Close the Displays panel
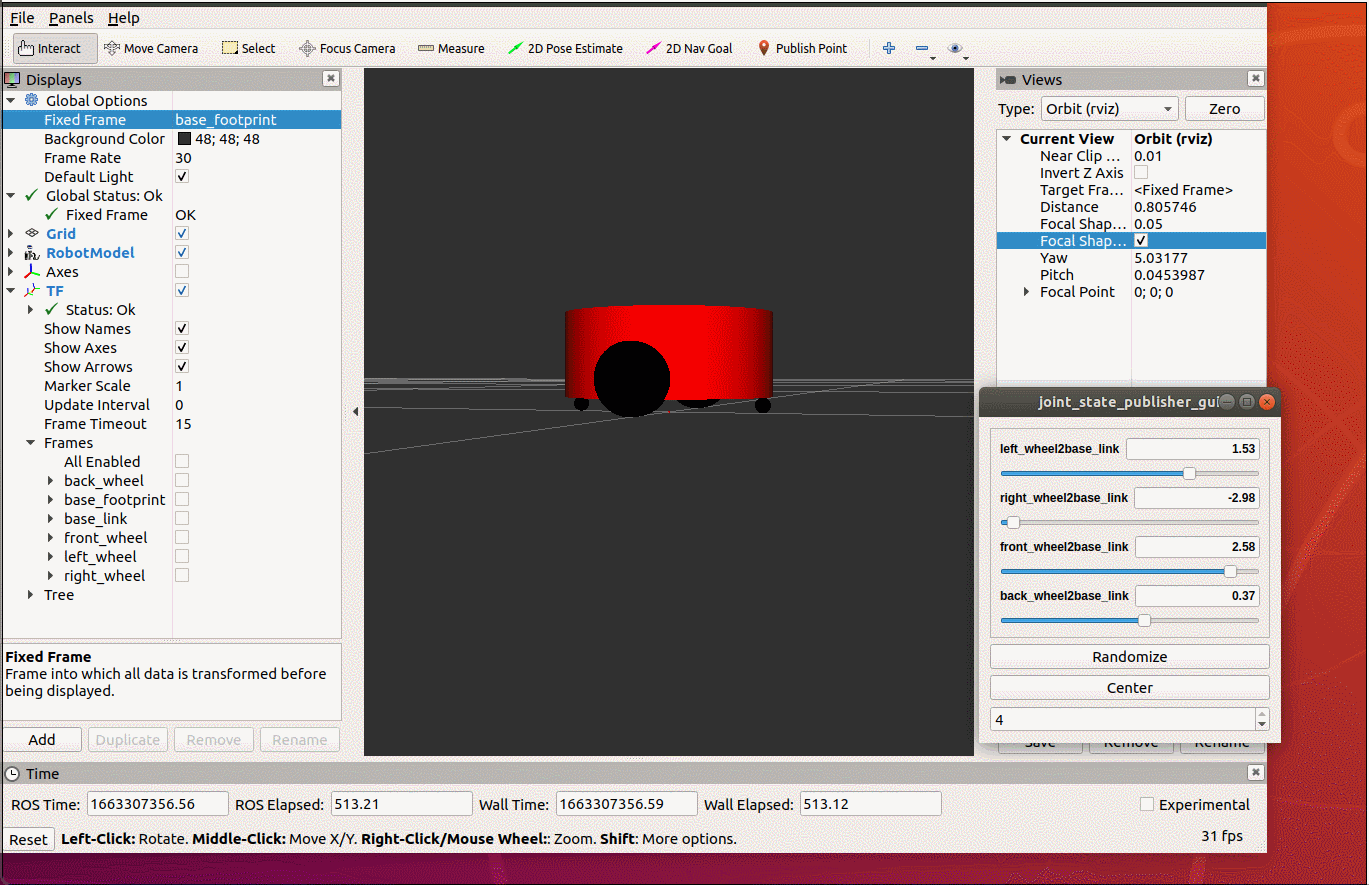The width and height of the screenshot is (1369, 885). point(331,79)
